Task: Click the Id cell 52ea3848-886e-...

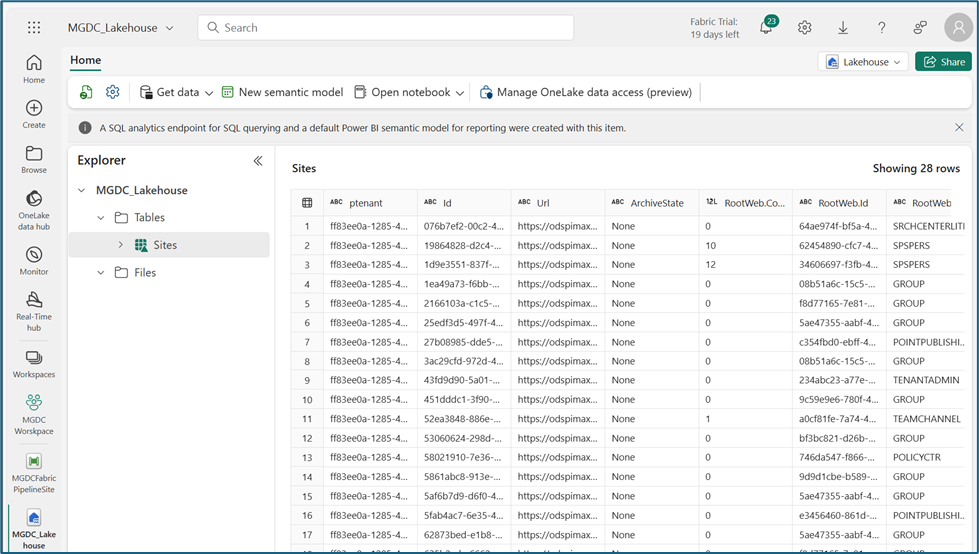Action: click(x=462, y=418)
